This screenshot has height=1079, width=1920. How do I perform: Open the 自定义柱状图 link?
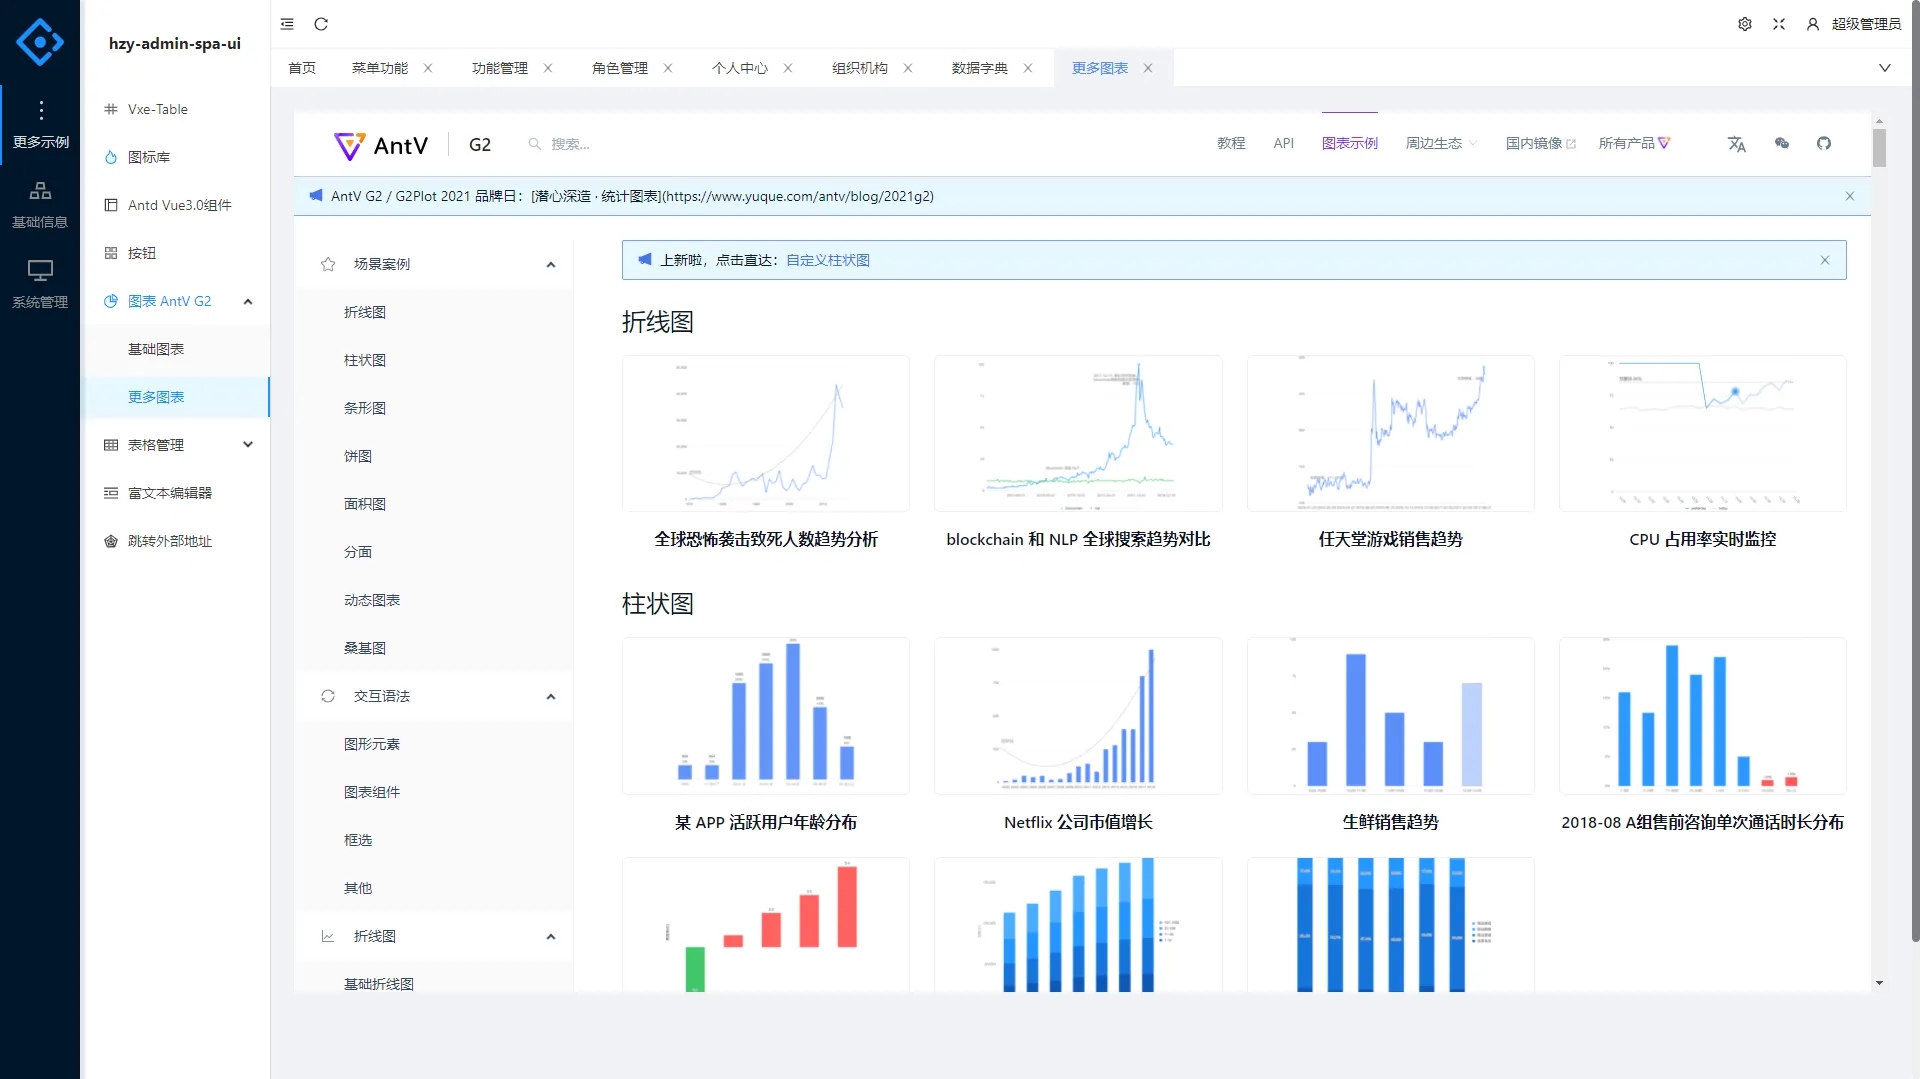[x=827, y=260]
